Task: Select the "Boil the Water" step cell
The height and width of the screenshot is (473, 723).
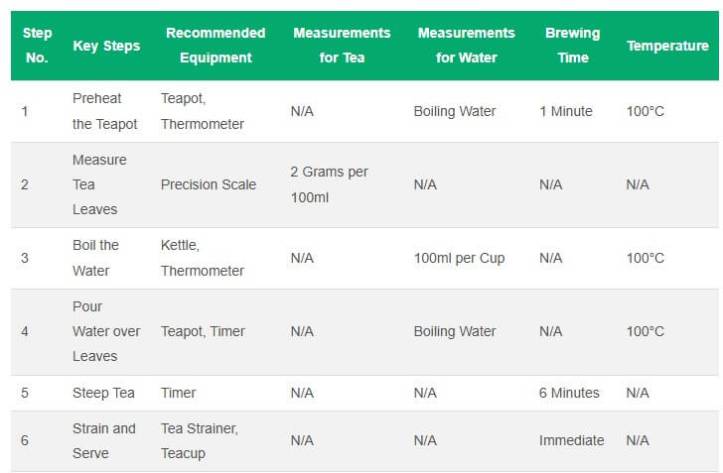Action: 95,258
